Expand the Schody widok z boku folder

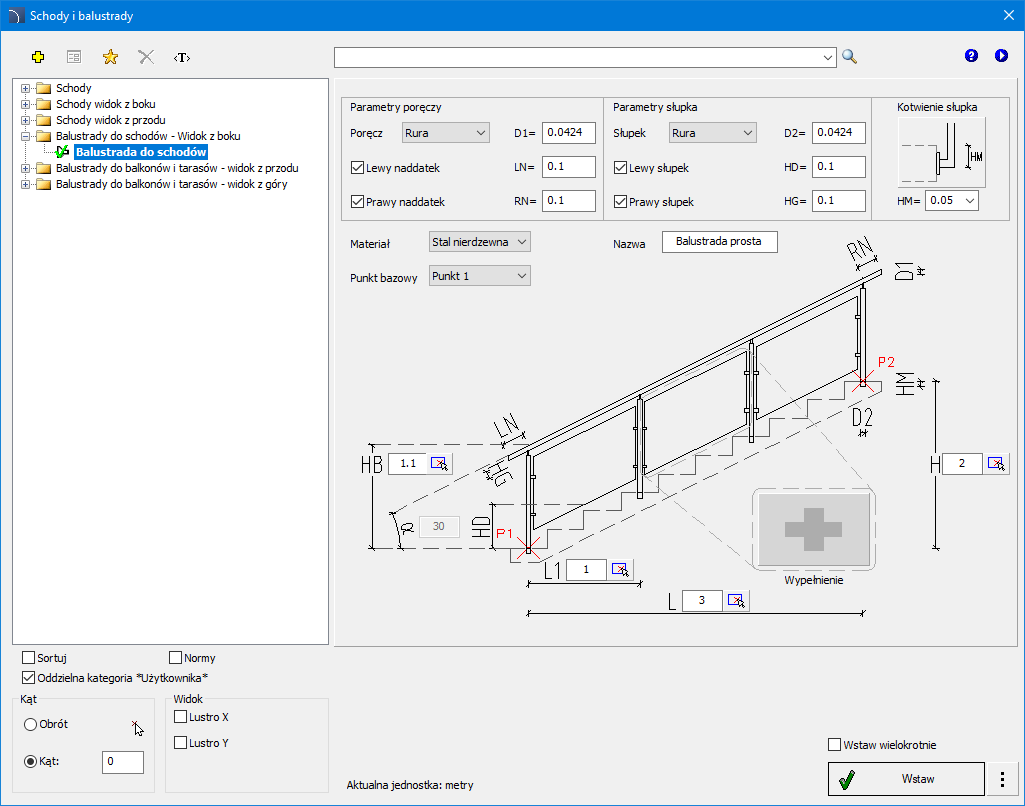(x=25, y=104)
